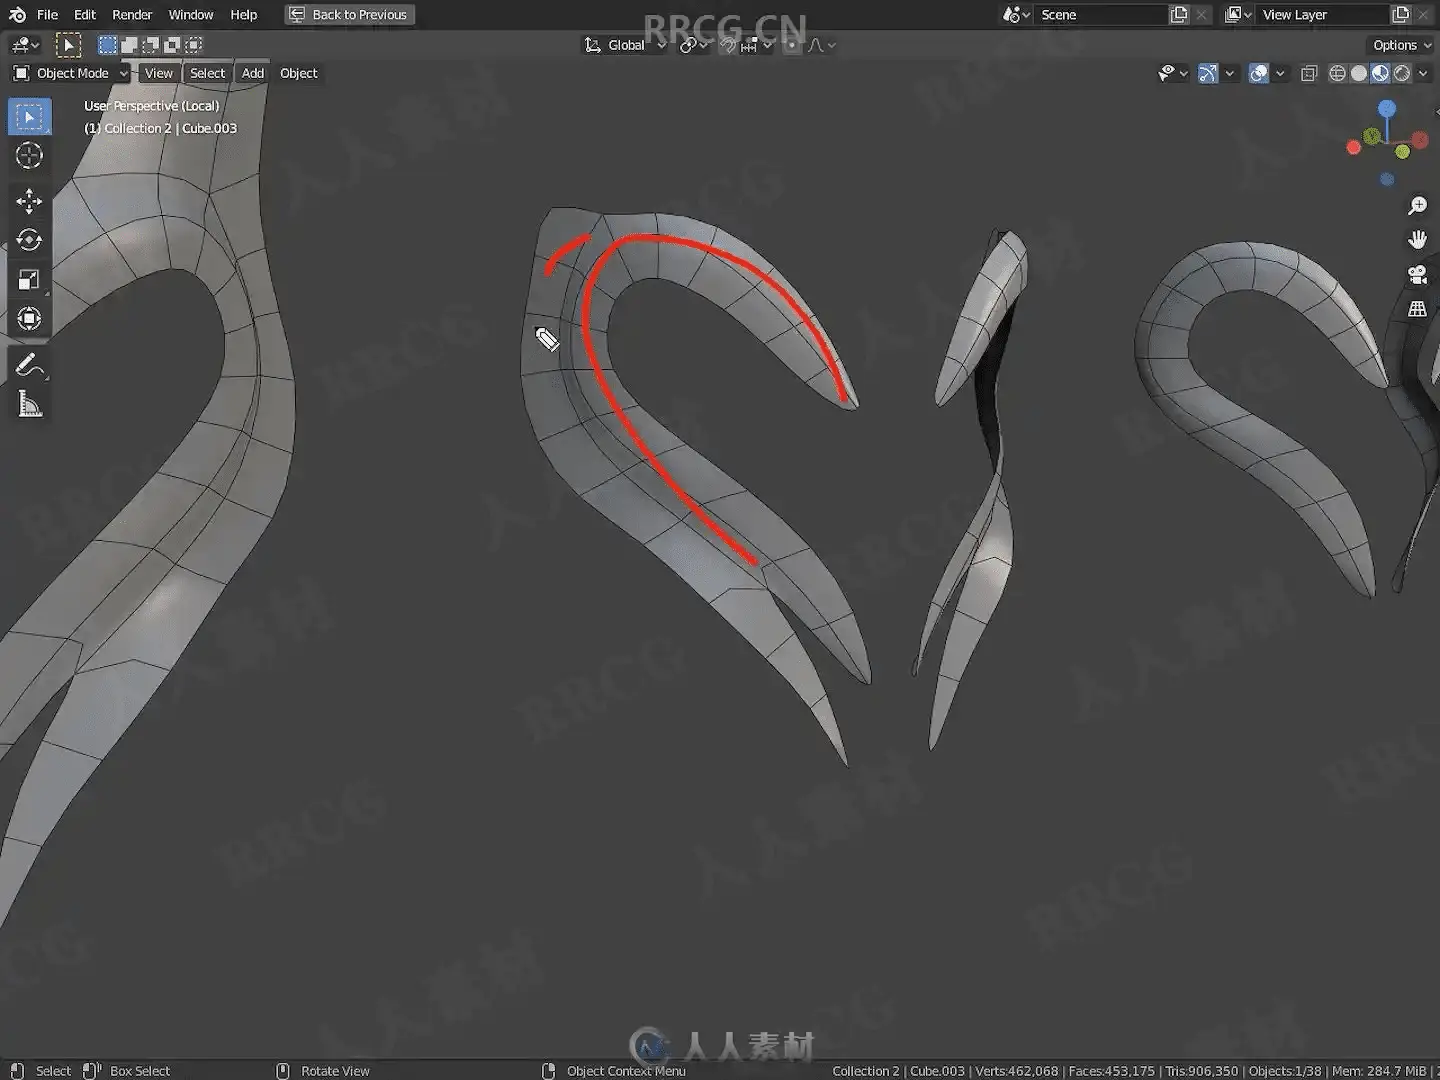The image size is (1440, 1080).
Task: Set selection mode to extend
Action: point(129,45)
